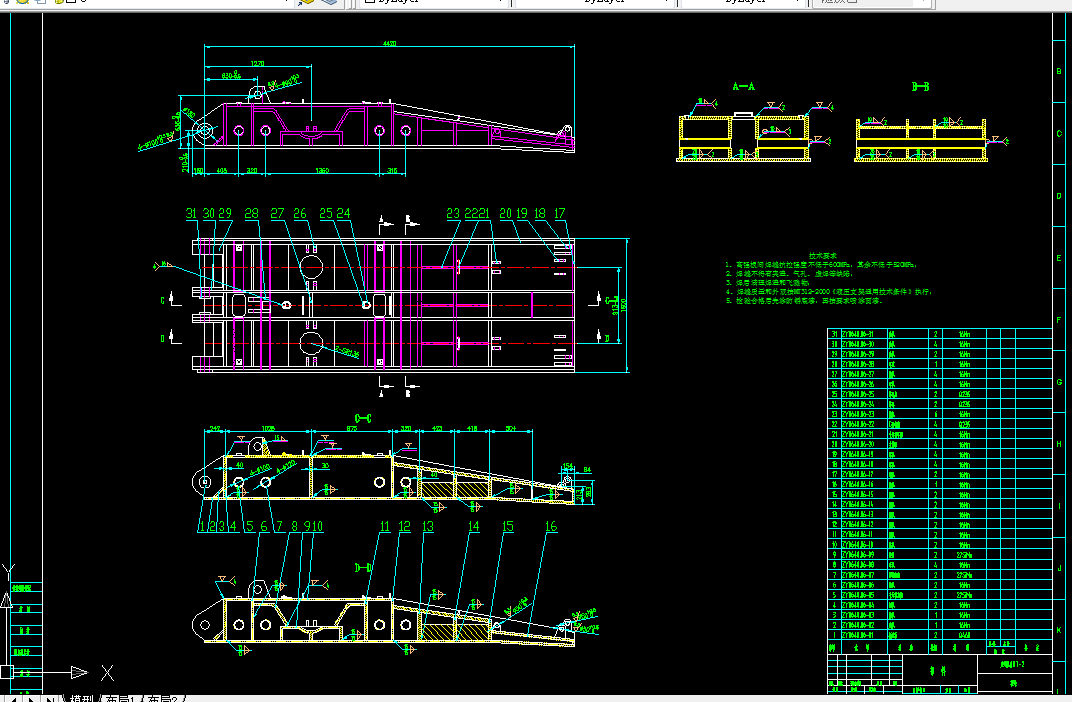The height and width of the screenshot is (702, 1072).
Task: Click the UCS X axis label
Action: coord(107,673)
